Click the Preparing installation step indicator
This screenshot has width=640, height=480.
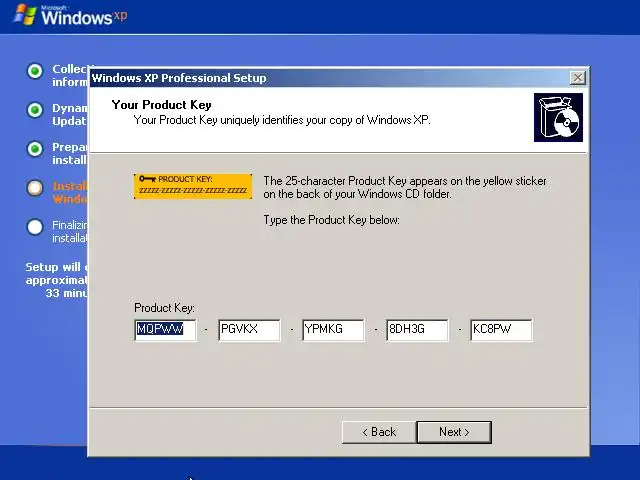tap(35, 149)
